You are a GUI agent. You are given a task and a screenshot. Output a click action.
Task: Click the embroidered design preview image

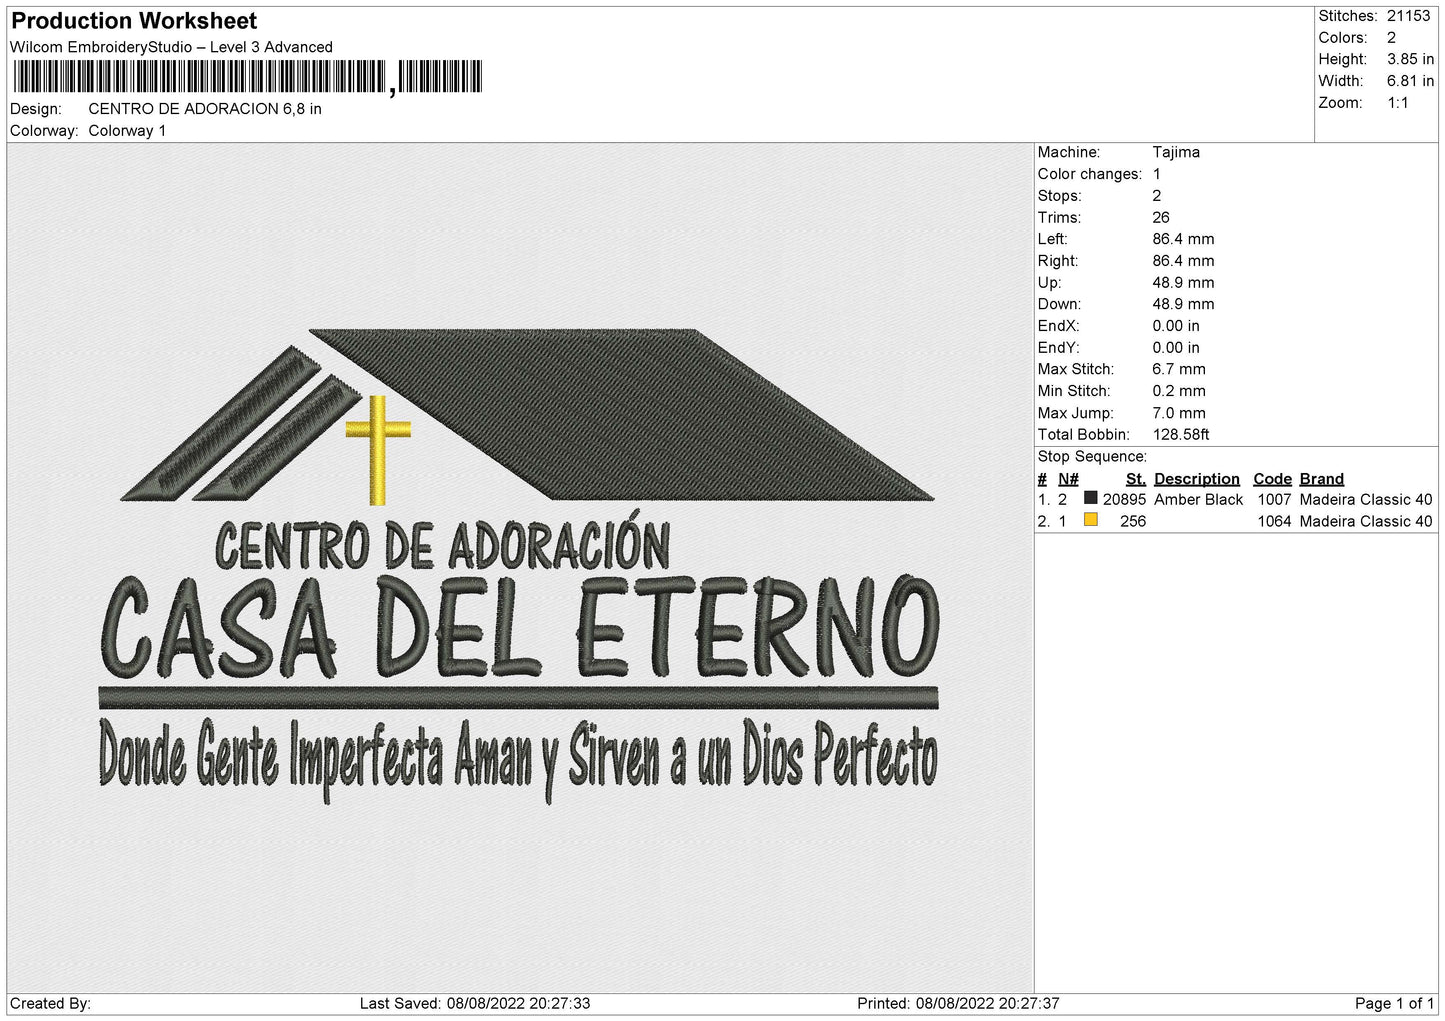520,568
